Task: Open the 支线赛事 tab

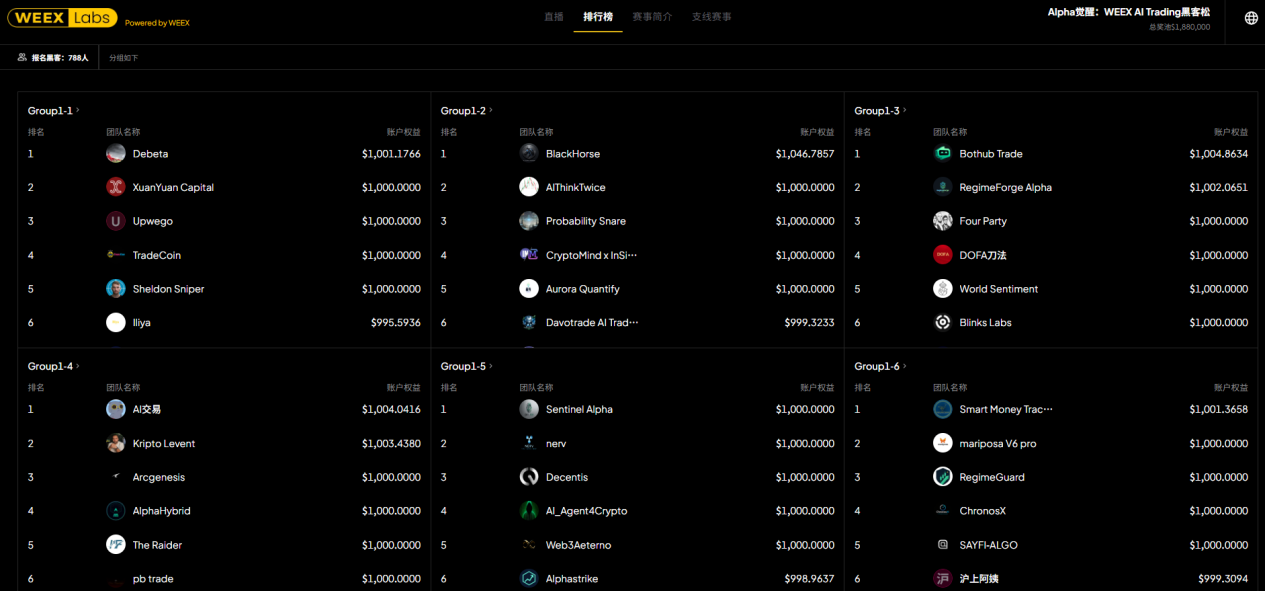Action: click(x=711, y=17)
